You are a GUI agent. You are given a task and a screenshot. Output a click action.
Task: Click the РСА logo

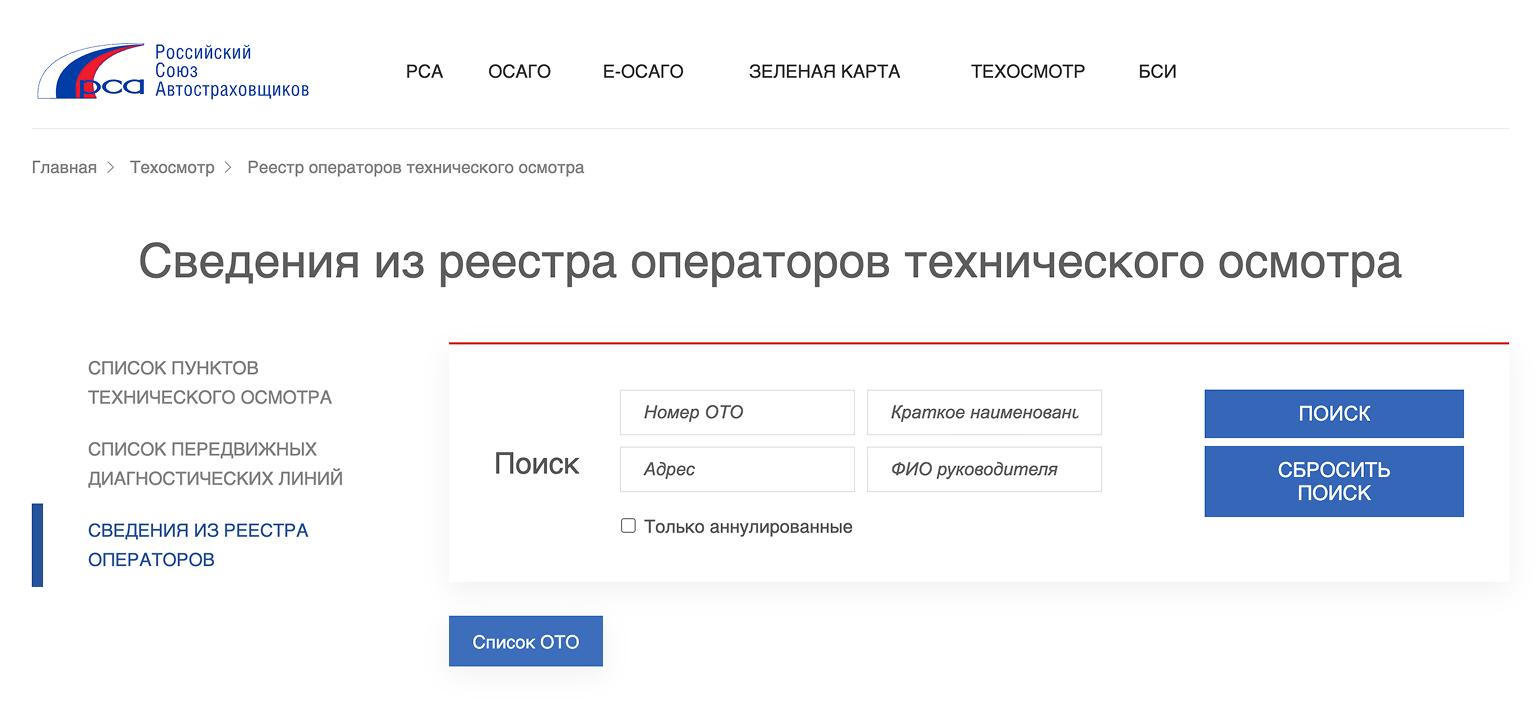(170, 72)
